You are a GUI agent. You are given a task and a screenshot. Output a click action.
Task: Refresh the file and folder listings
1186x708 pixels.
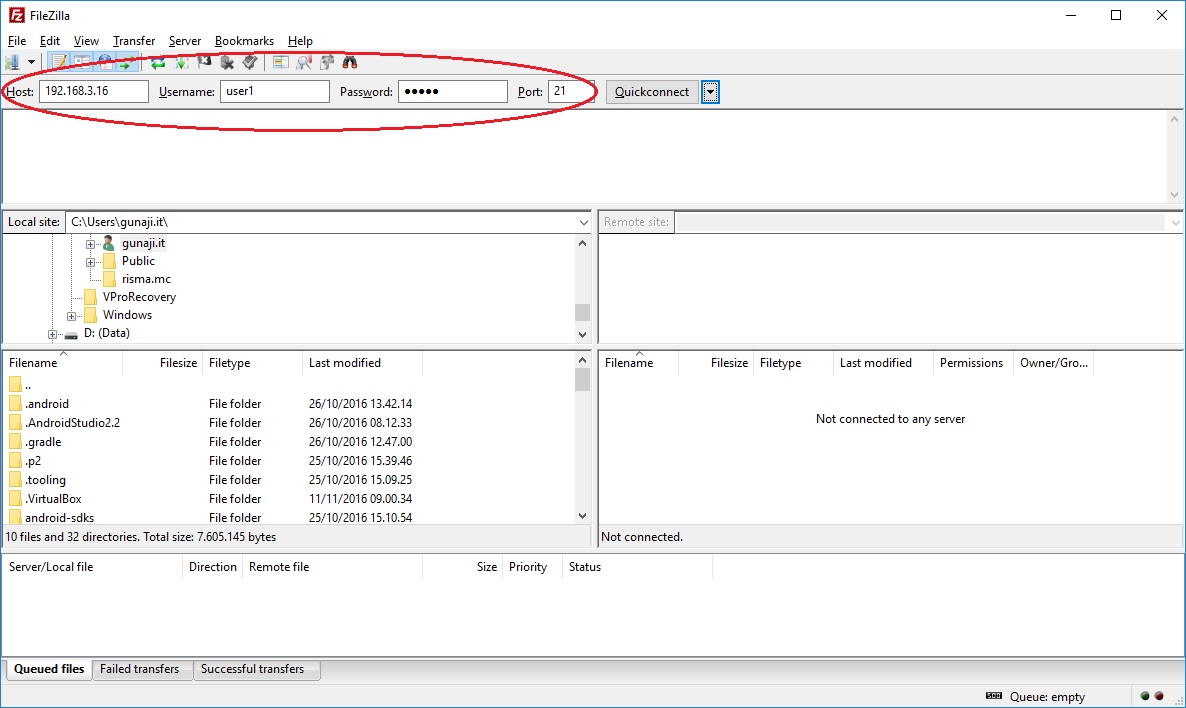(158, 61)
